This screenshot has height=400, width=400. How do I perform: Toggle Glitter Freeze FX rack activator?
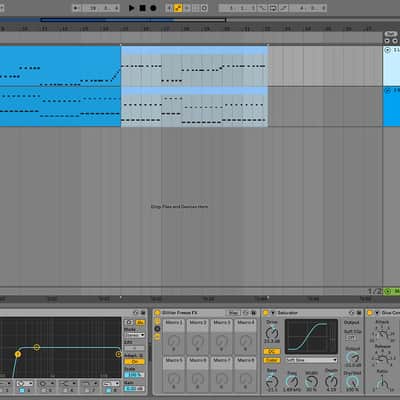pyautogui.click(x=157, y=313)
